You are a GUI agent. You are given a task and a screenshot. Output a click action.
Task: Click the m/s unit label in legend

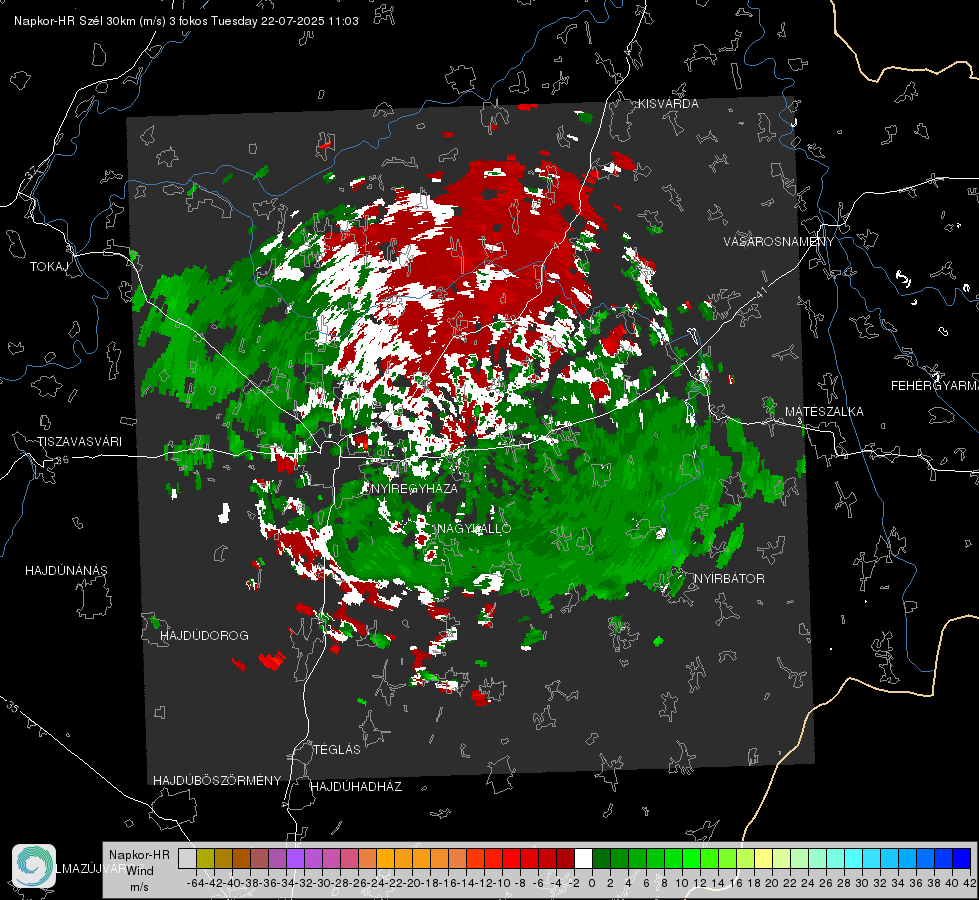point(139,887)
